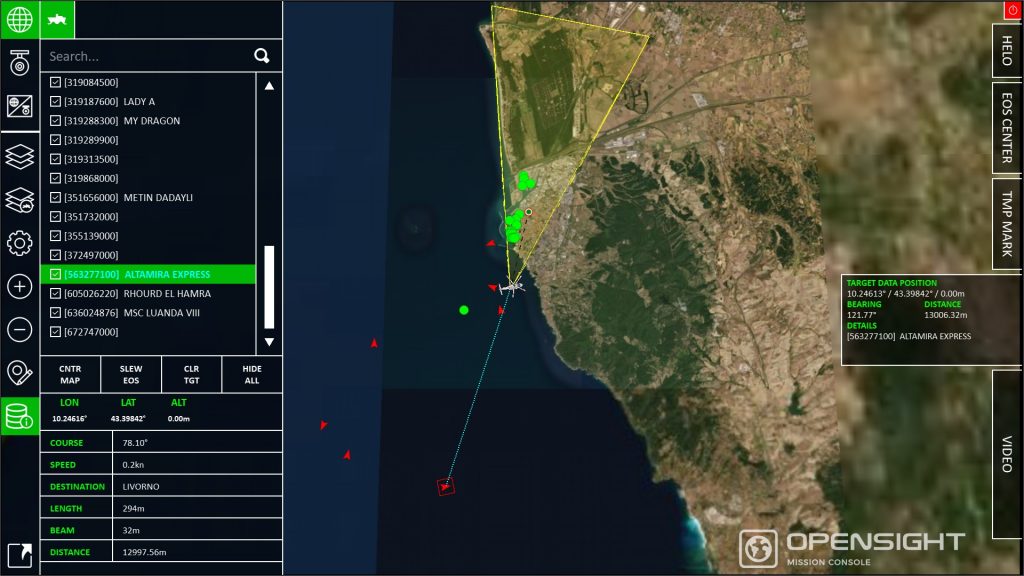This screenshot has height=576, width=1024.
Task: Click longitude value 10.24616°
Action: pos(69,419)
